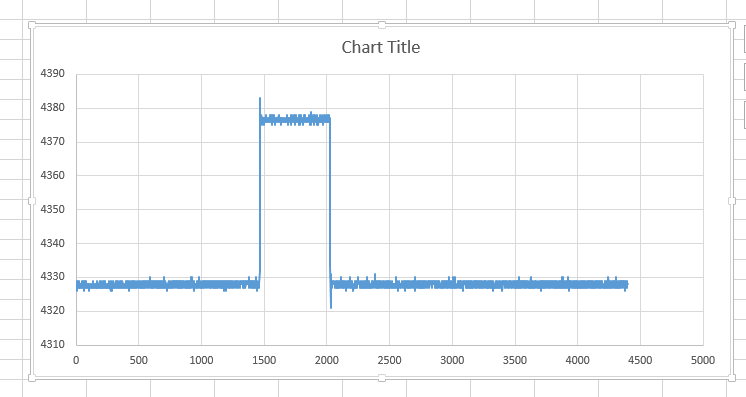
Task: Click the bottom-left chart sizing handle
Action: 32,377
